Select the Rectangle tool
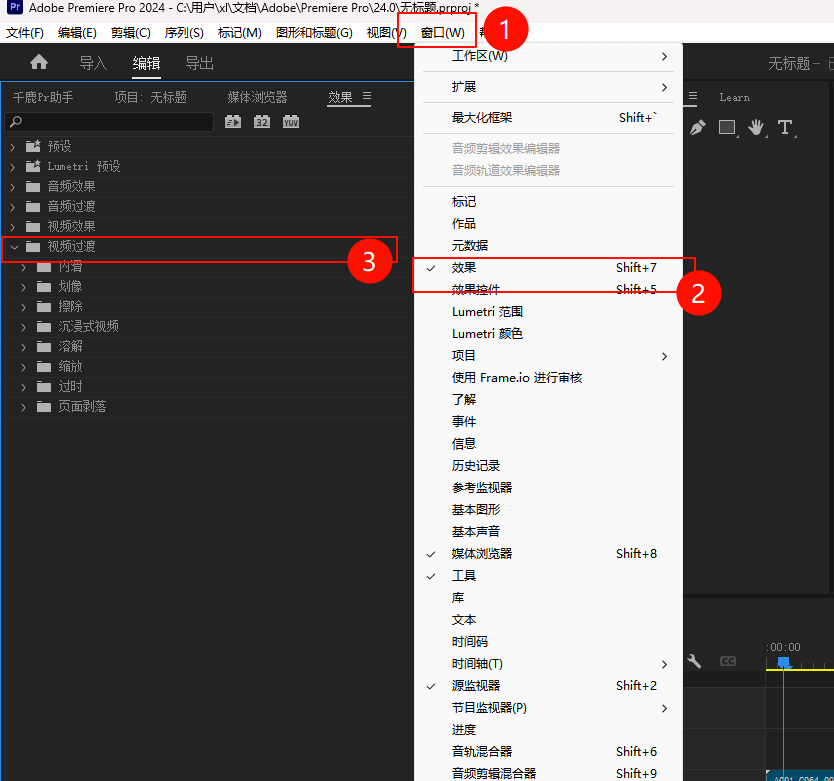Screen dimensions: 834x781 tap(728, 128)
